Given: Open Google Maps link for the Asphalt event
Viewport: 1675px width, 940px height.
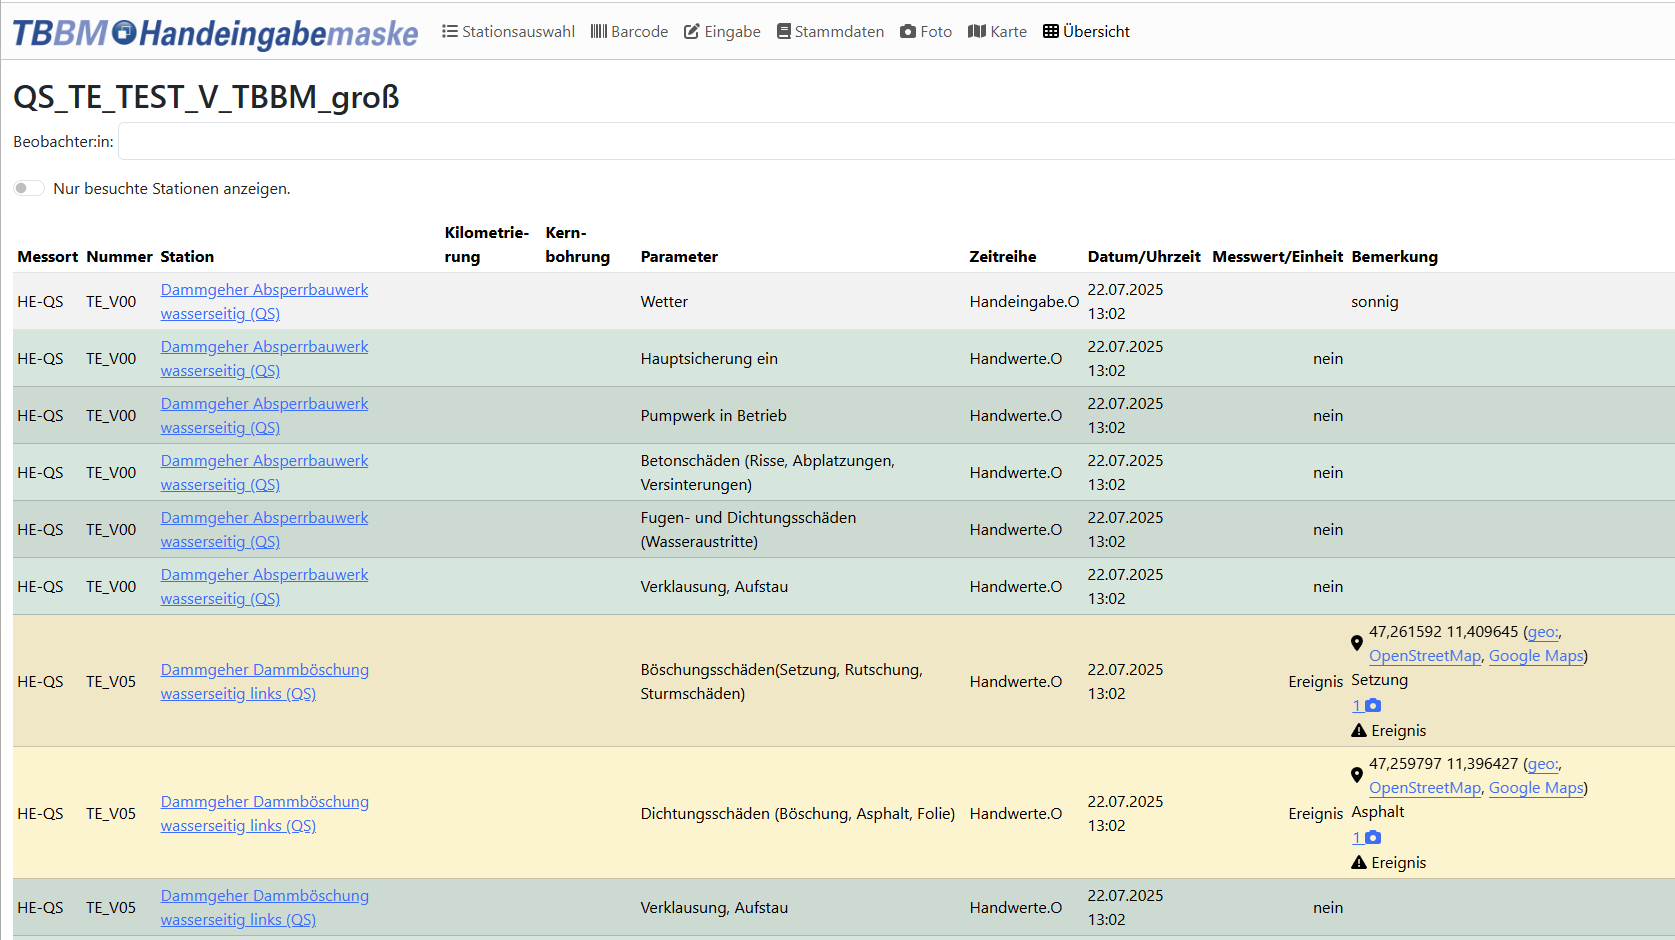Looking at the screenshot, I should pos(1536,788).
